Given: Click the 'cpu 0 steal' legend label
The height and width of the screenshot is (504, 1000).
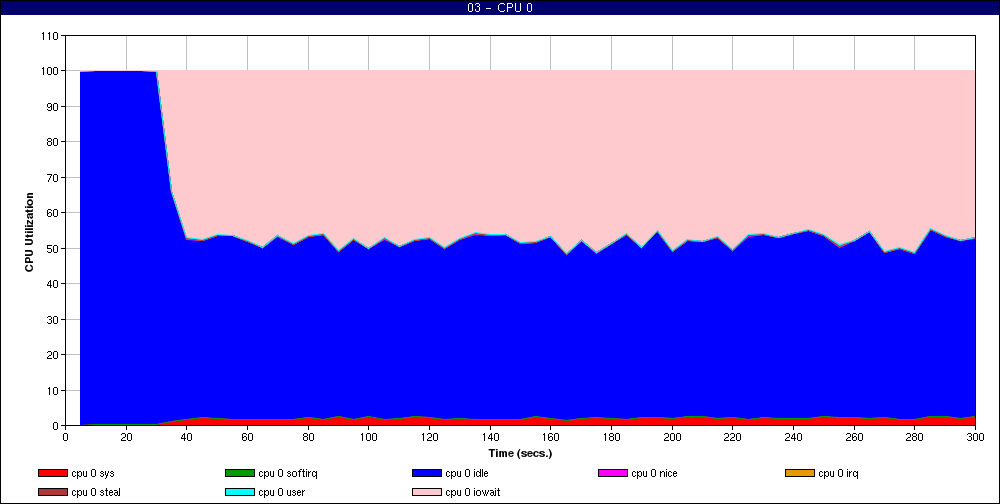Looking at the screenshot, I should coord(96,493).
